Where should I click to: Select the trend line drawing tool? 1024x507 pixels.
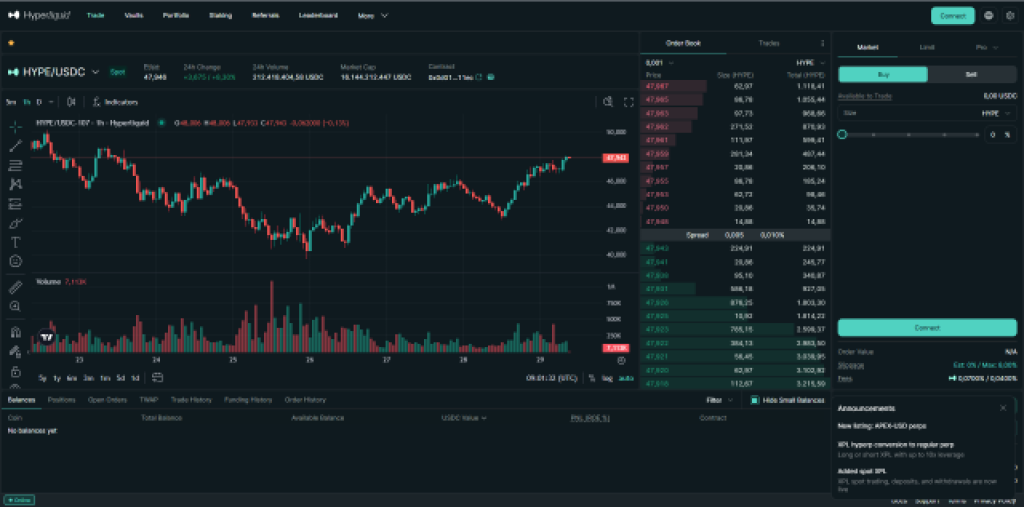(16, 146)
